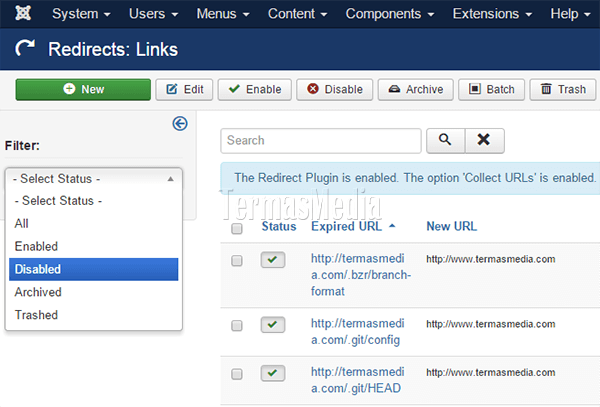Click the Search input field
The height and width of the screenshot is (407, 600).
[x=321, y=141]
